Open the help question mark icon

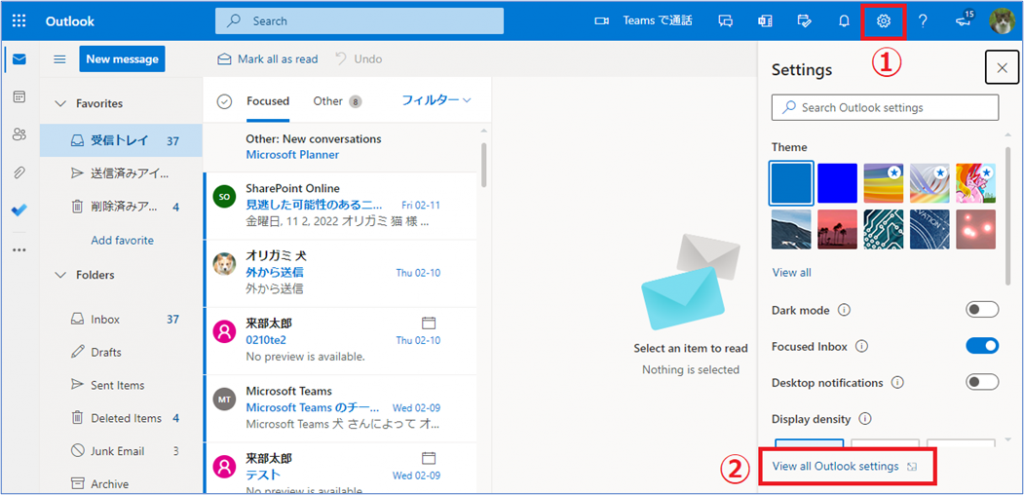923,21
